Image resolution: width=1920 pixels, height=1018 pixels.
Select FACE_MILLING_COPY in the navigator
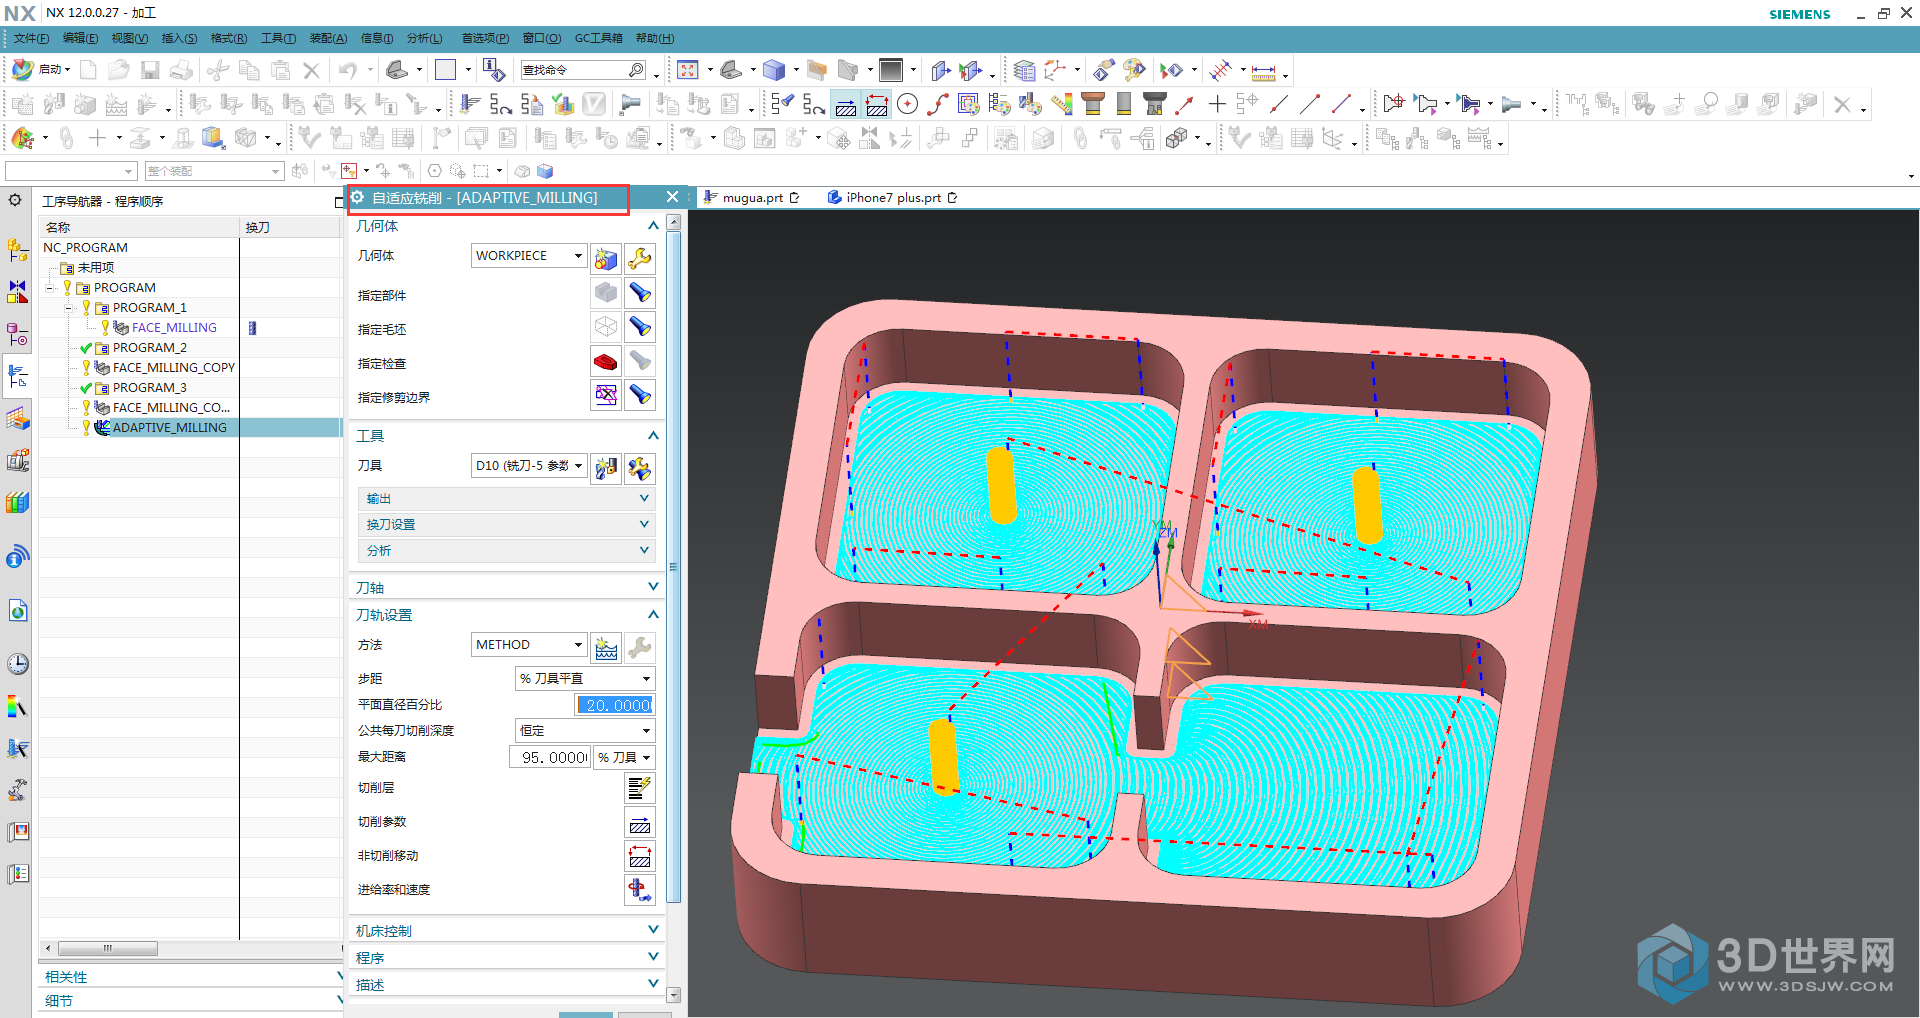tap(174, 367)
